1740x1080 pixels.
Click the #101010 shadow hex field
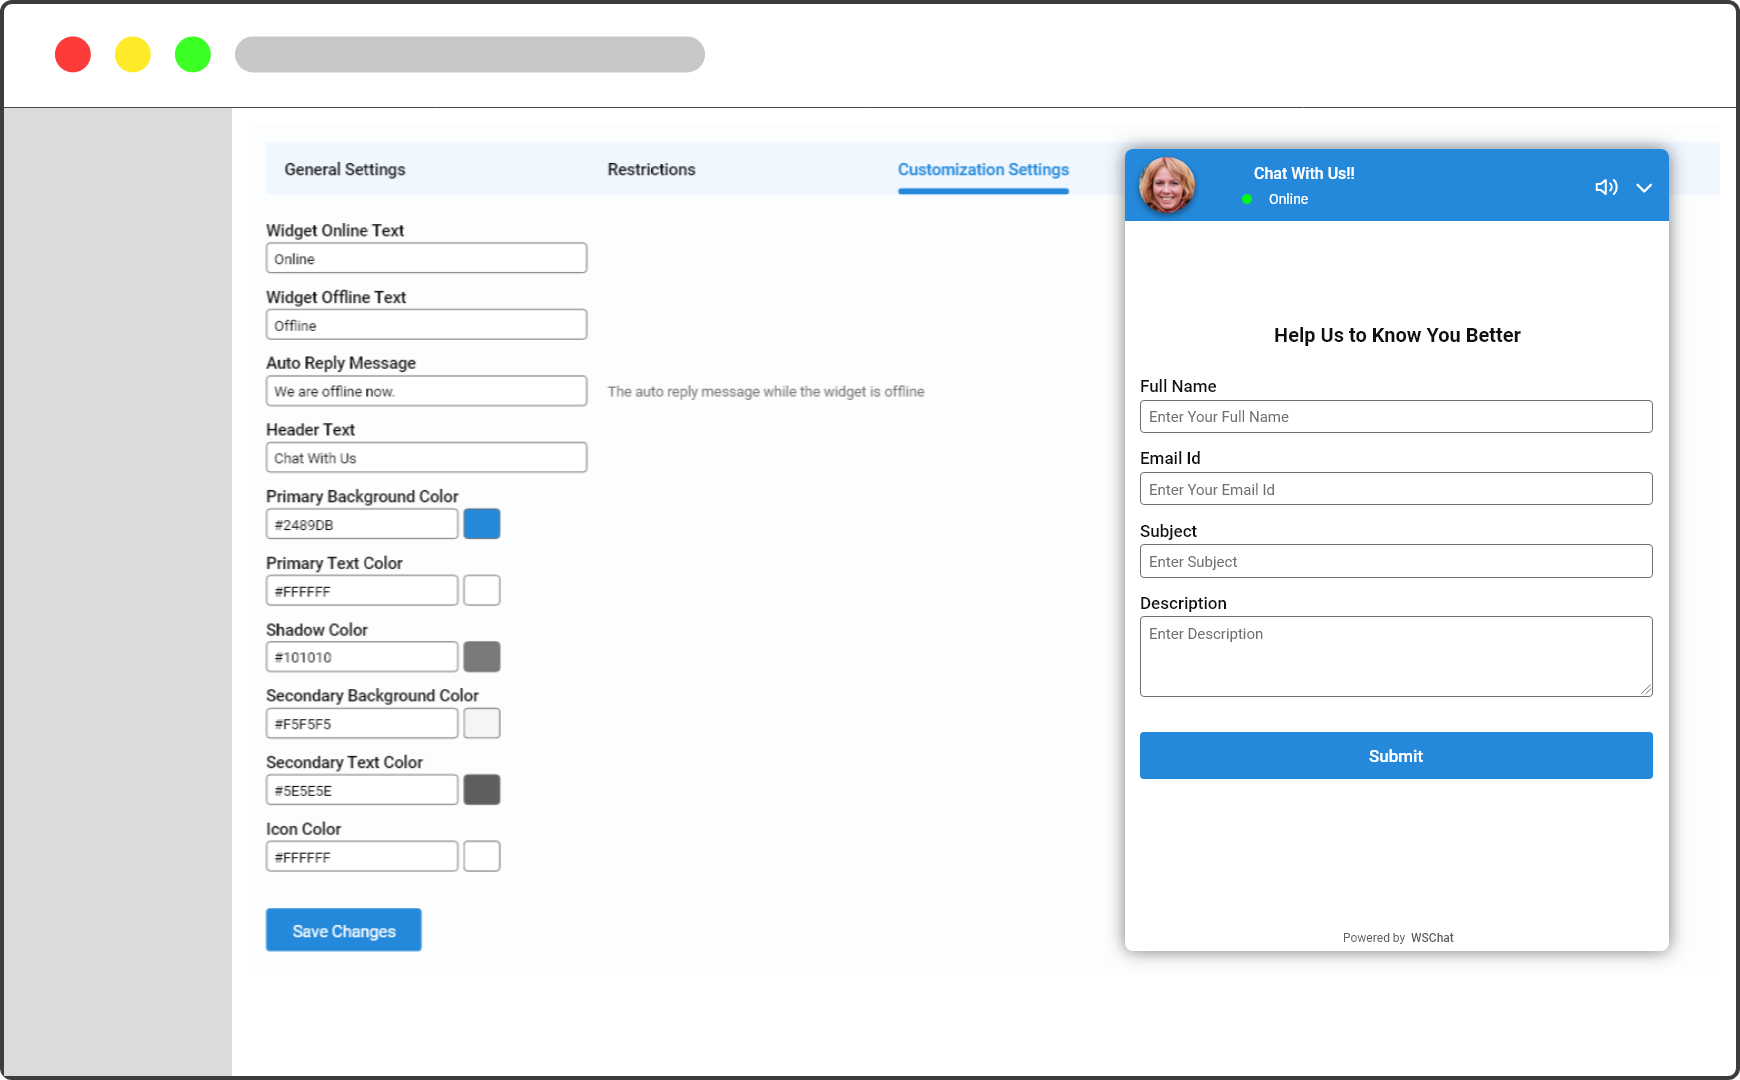[362, 657]
